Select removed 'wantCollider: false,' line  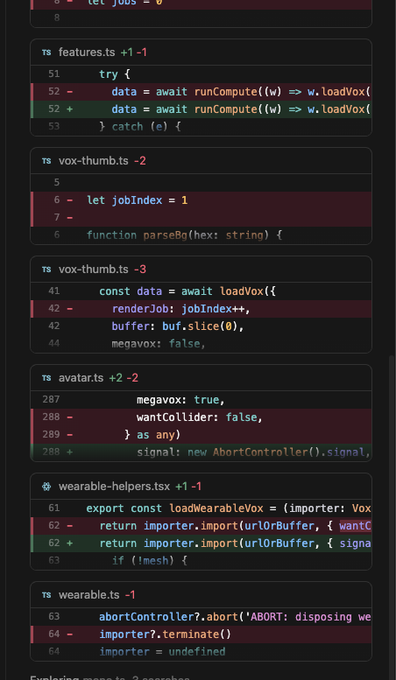[201, 417]
